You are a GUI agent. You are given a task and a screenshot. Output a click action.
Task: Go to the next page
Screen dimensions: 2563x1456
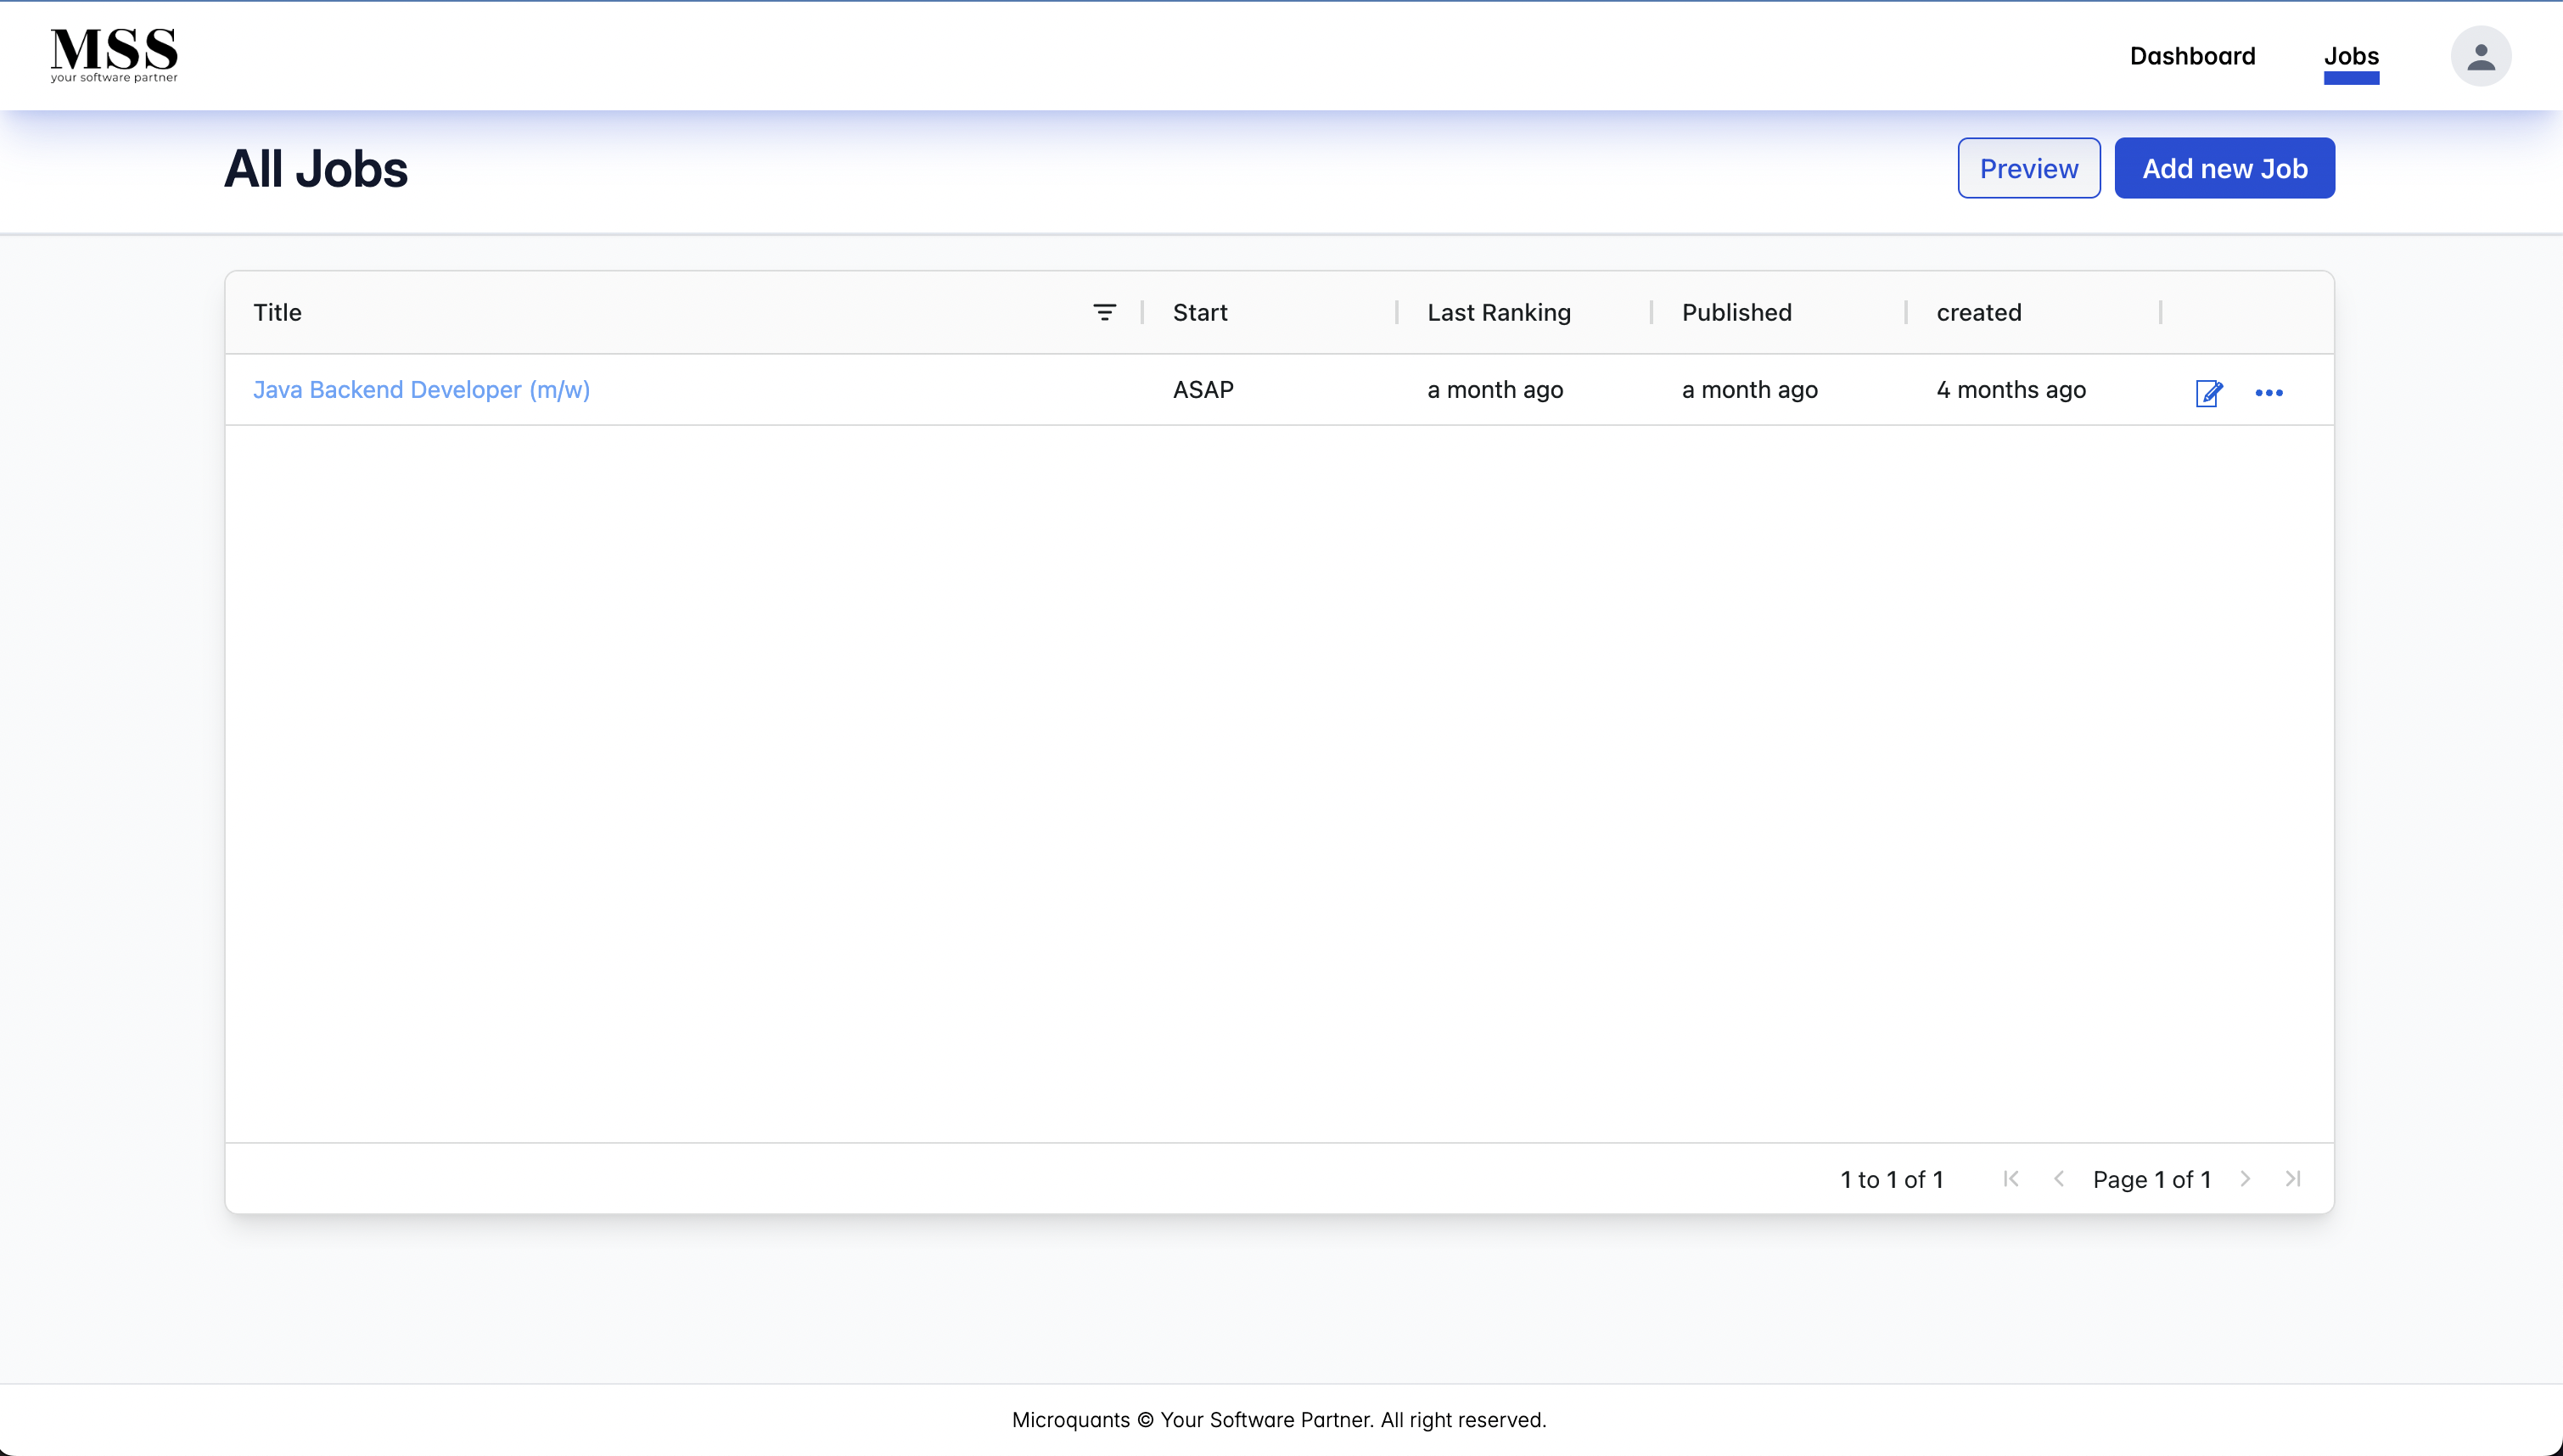[2245, 1179]
